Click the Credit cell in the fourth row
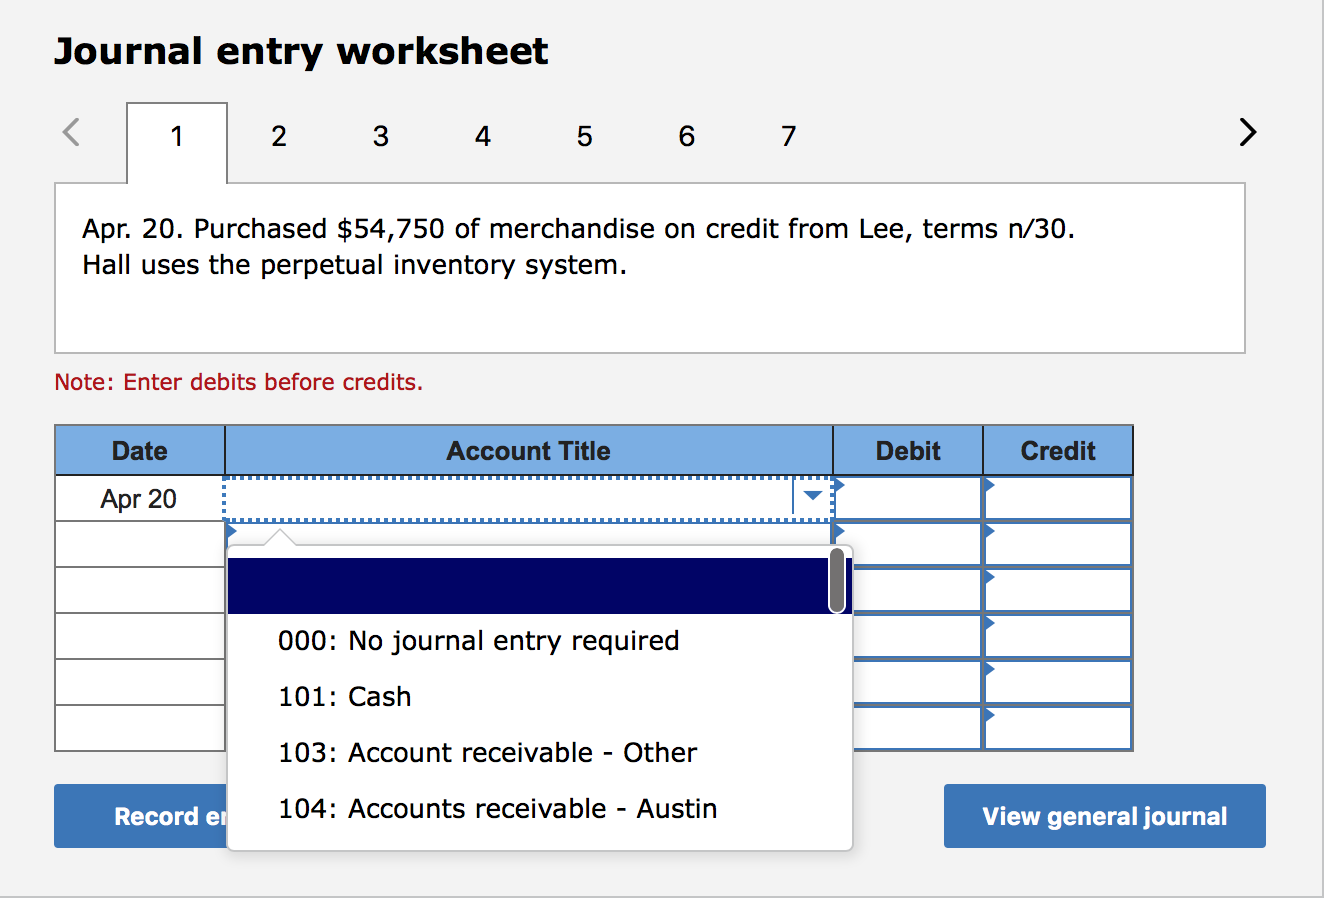Screen dimensions: 1330x914 pos(1058,636)
